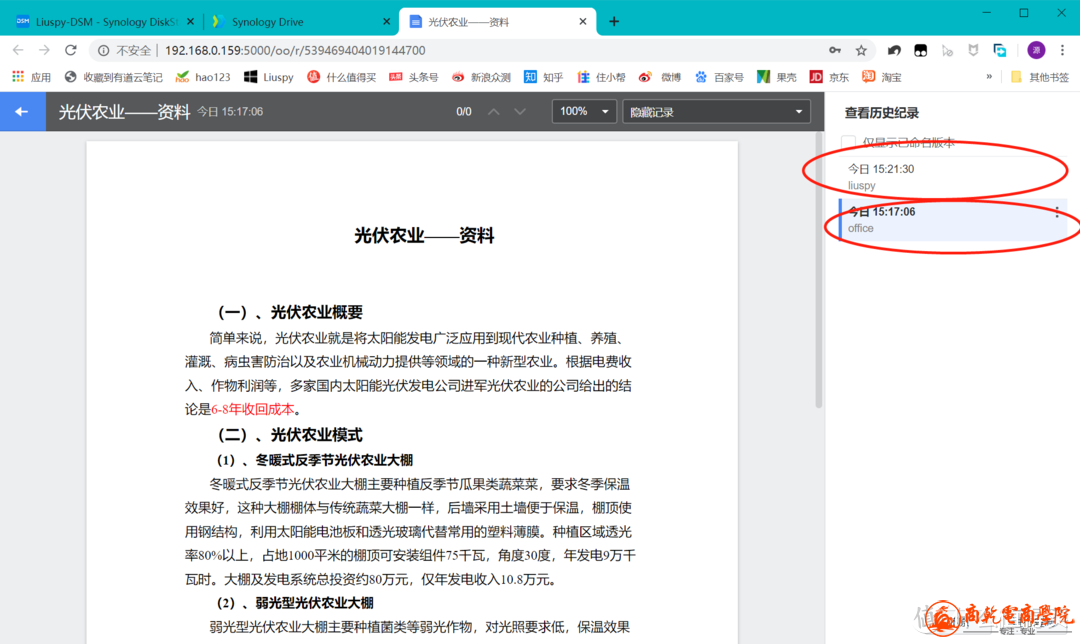Open the 什么值得买 bookmark

click(x=342, y=77)
